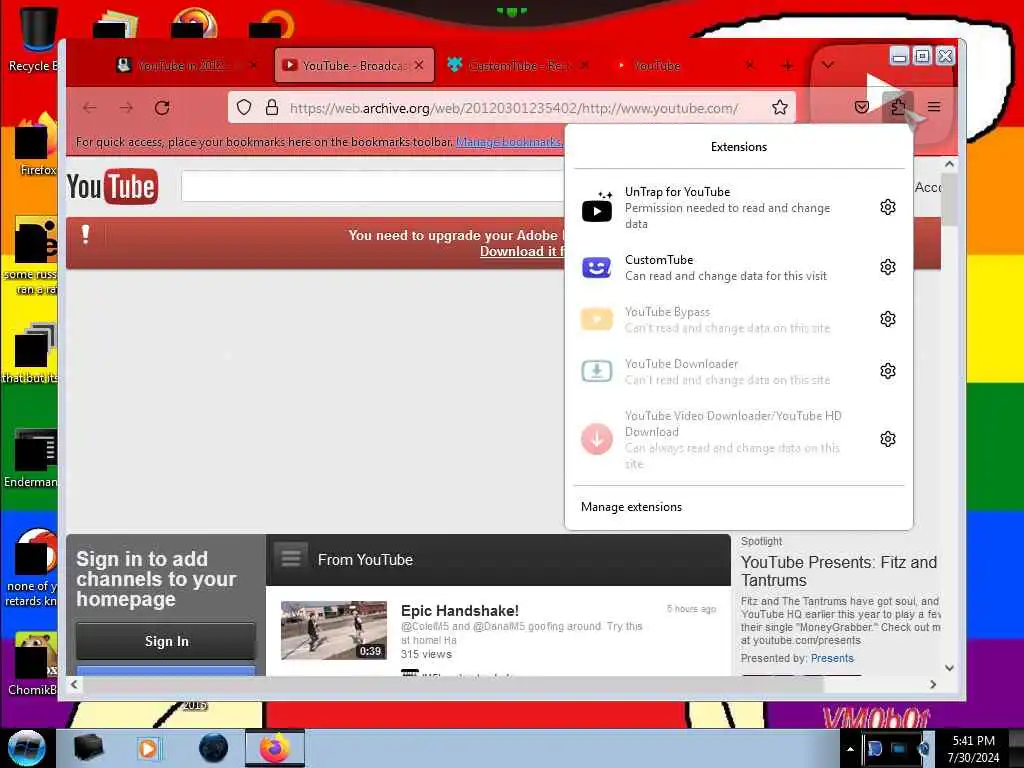The image size is (1024, 768).
Task: Open settings gear for YouTube Bypass
Action: [x=888, y=319]
